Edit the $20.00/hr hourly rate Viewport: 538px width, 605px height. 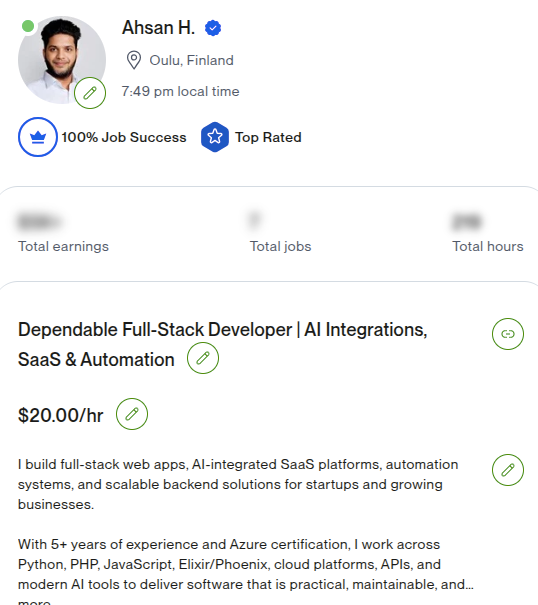[132, 414]
